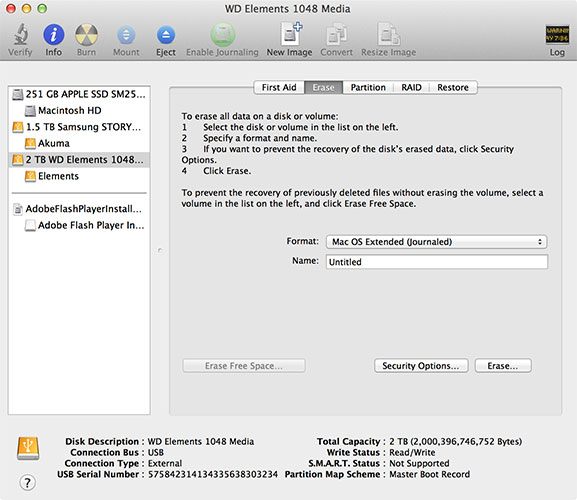This screenshot has width=577, height=500.
Task: Select the Akuma volume
Action: click(x=79, y=143)
